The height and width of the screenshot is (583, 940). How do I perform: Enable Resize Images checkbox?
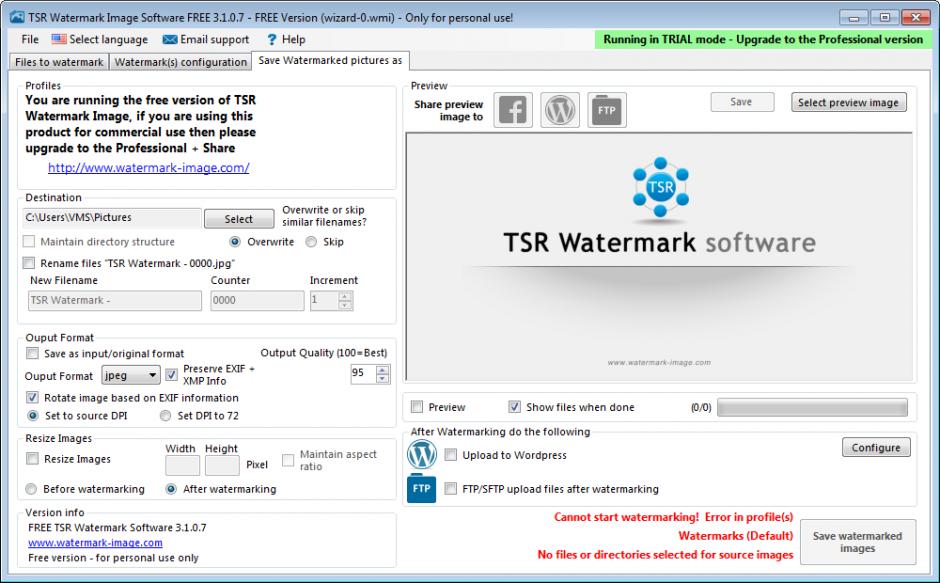(32, 459)
